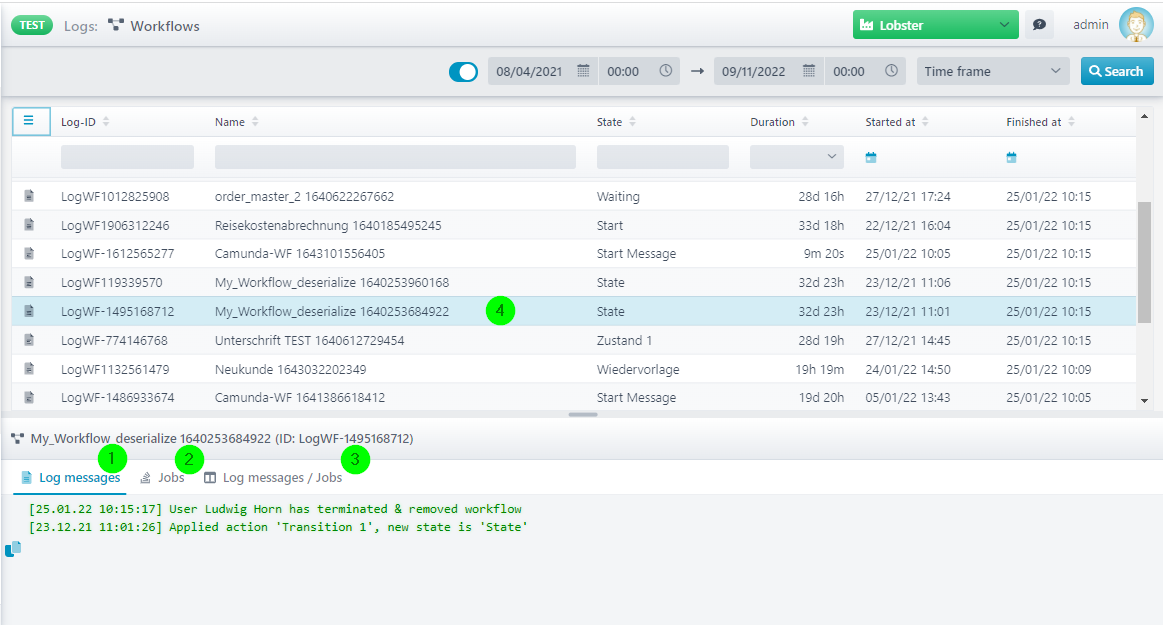Select the Neukunde 1643032202349 row
This screenshot has height=625, width=1163.
[573, 368]
